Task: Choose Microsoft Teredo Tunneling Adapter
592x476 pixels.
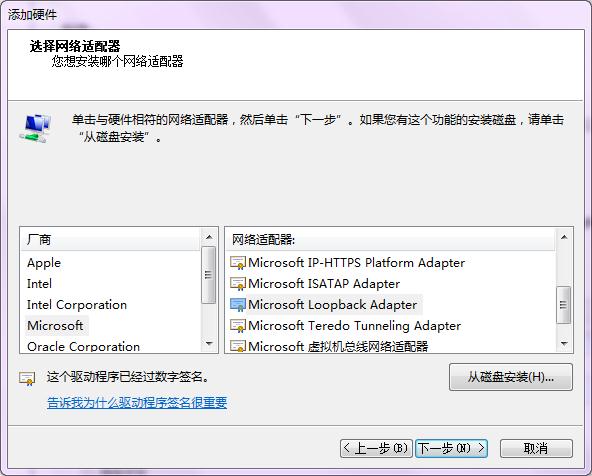Action: [x=355, y=326]
